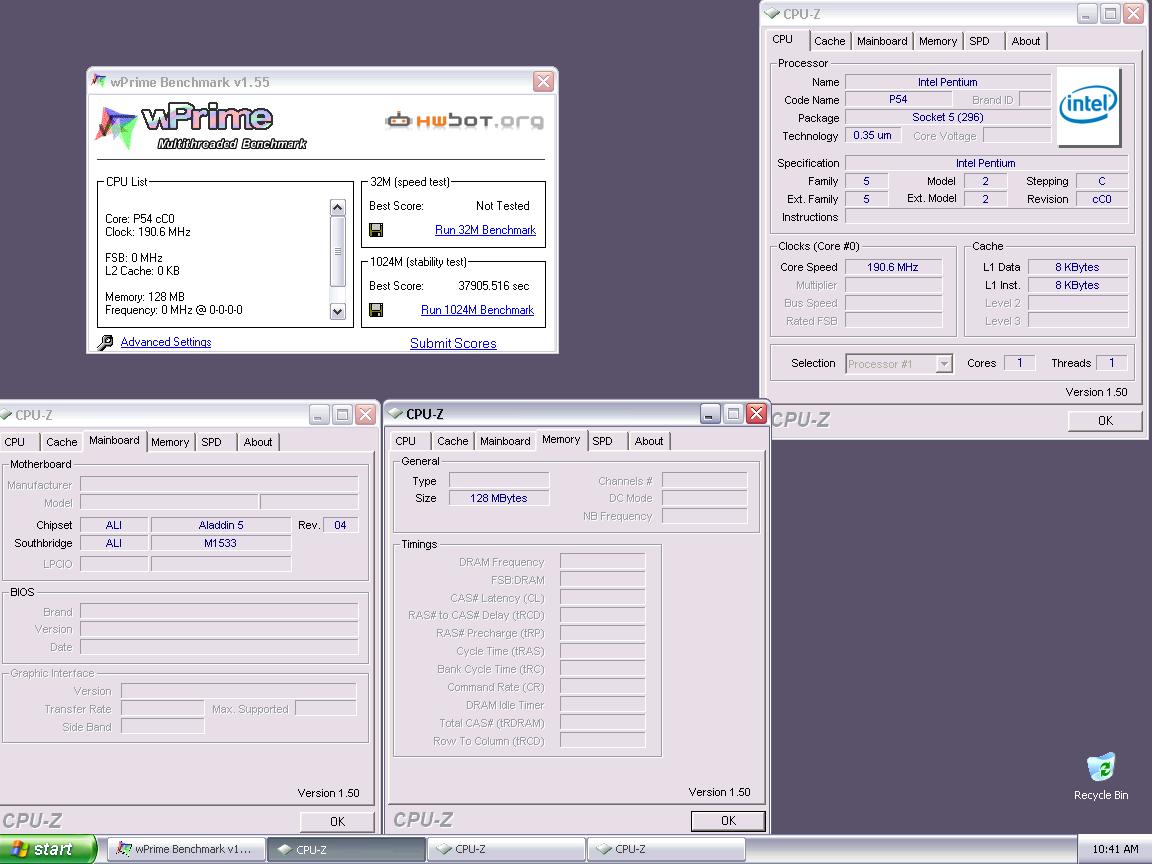Select the first CPU-Z taskbar button

tap(346, 849)
